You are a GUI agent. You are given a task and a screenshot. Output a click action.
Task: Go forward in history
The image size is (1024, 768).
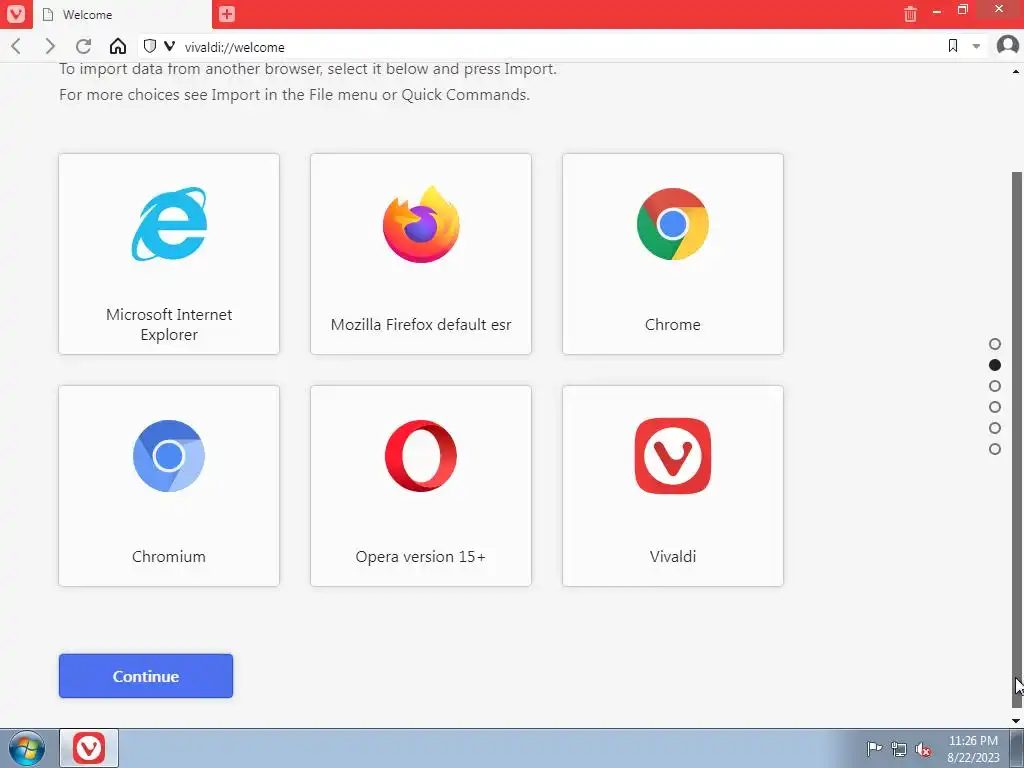tap(50, 46)
